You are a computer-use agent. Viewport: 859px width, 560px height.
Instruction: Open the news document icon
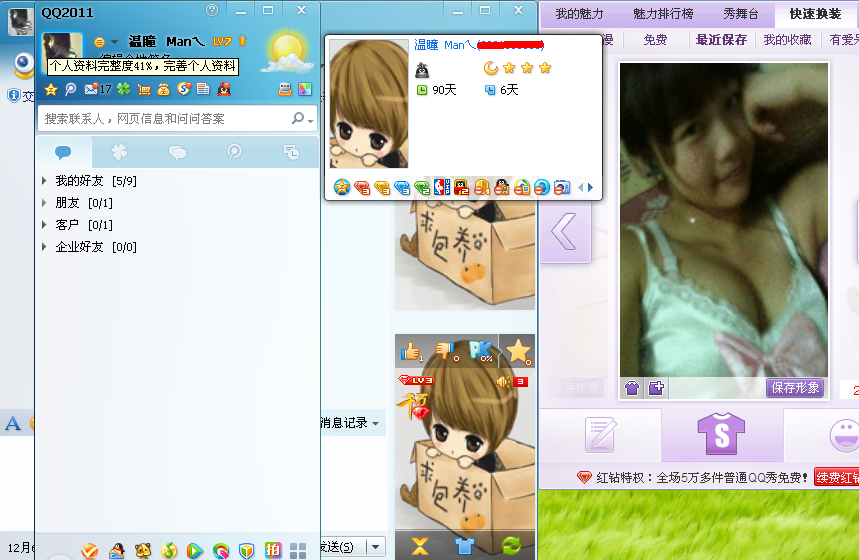pyautogui.click(x=203, y=89)
